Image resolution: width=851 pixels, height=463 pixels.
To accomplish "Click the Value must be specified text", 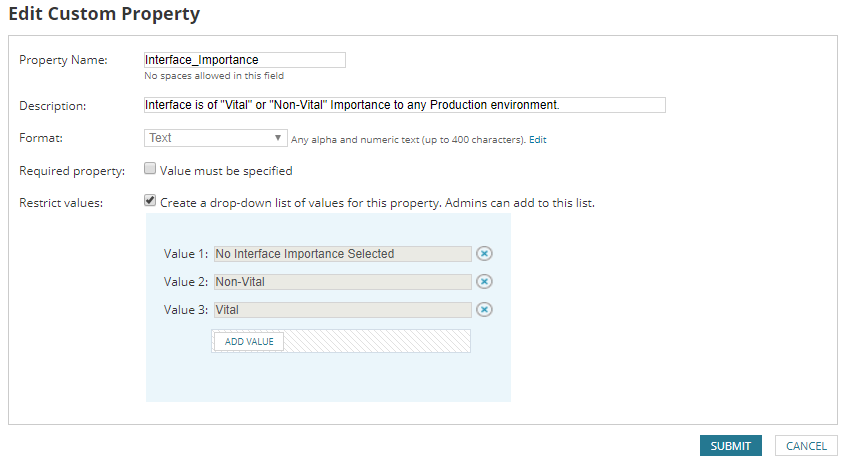I will tap(226, 171).
